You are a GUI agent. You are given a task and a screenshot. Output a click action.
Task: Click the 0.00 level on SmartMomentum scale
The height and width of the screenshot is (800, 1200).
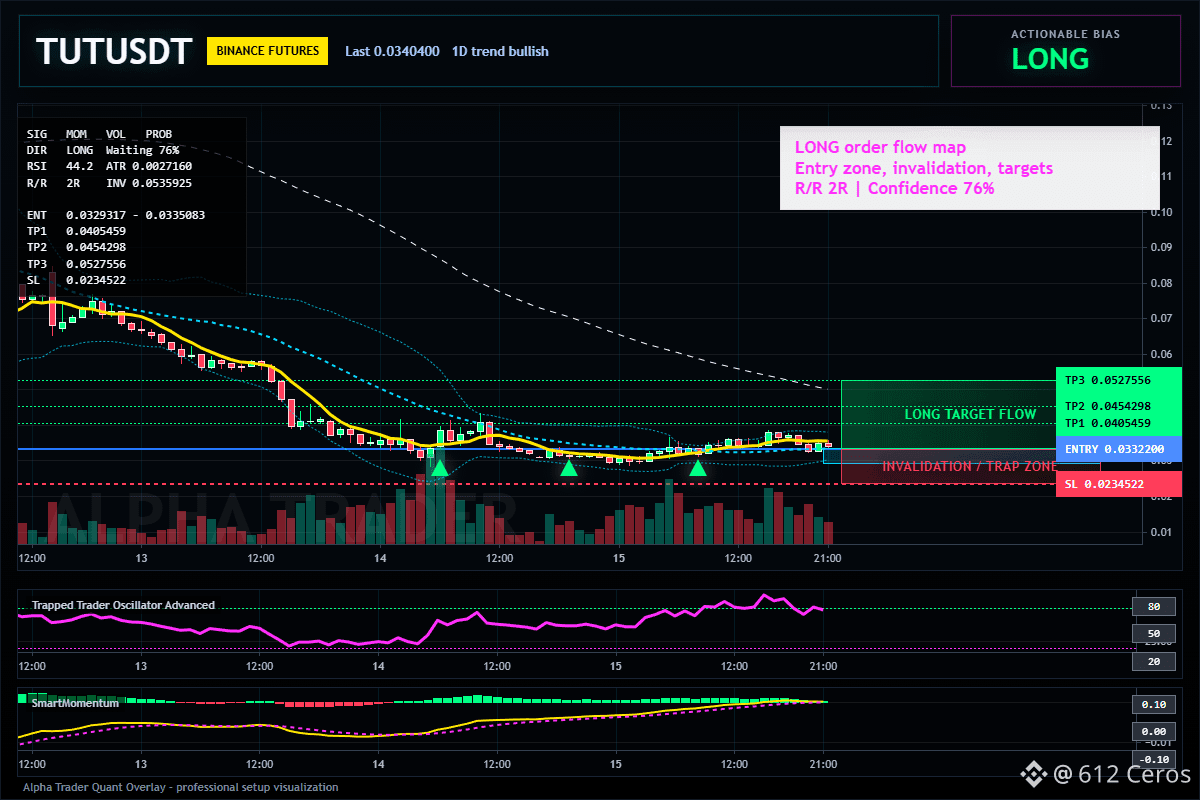pyautogui.click(x=1152, y=732)
